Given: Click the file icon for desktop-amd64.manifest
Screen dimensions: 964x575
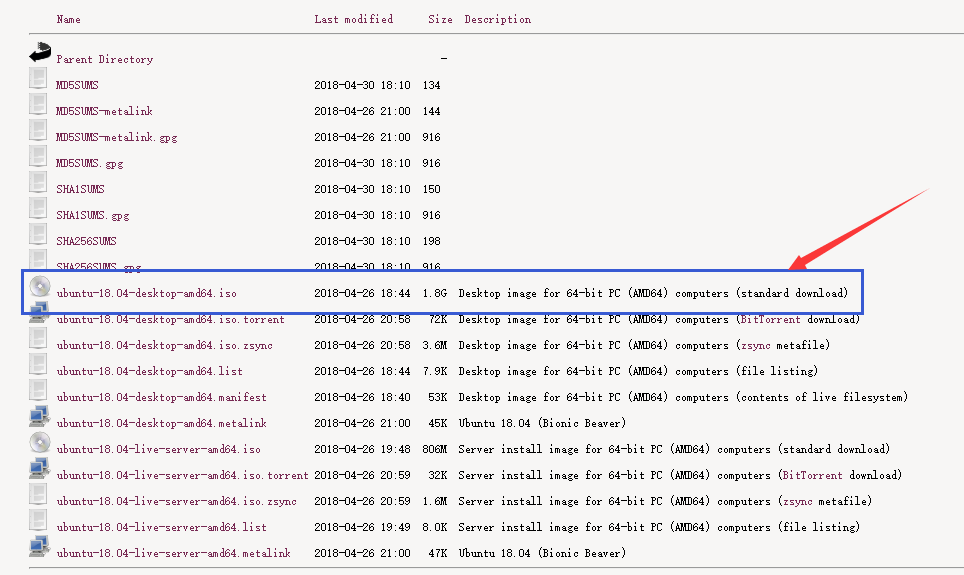Looking at the screenshot, I should click(x=38, y=391).
